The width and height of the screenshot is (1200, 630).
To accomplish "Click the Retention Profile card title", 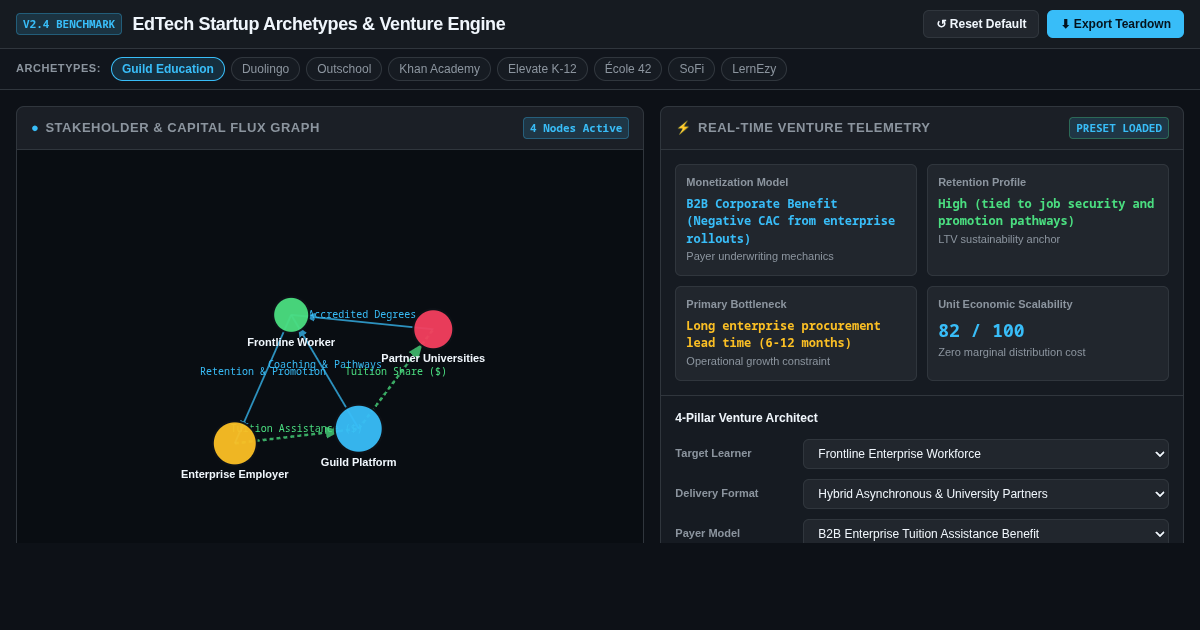I will [x=982, y=182].
